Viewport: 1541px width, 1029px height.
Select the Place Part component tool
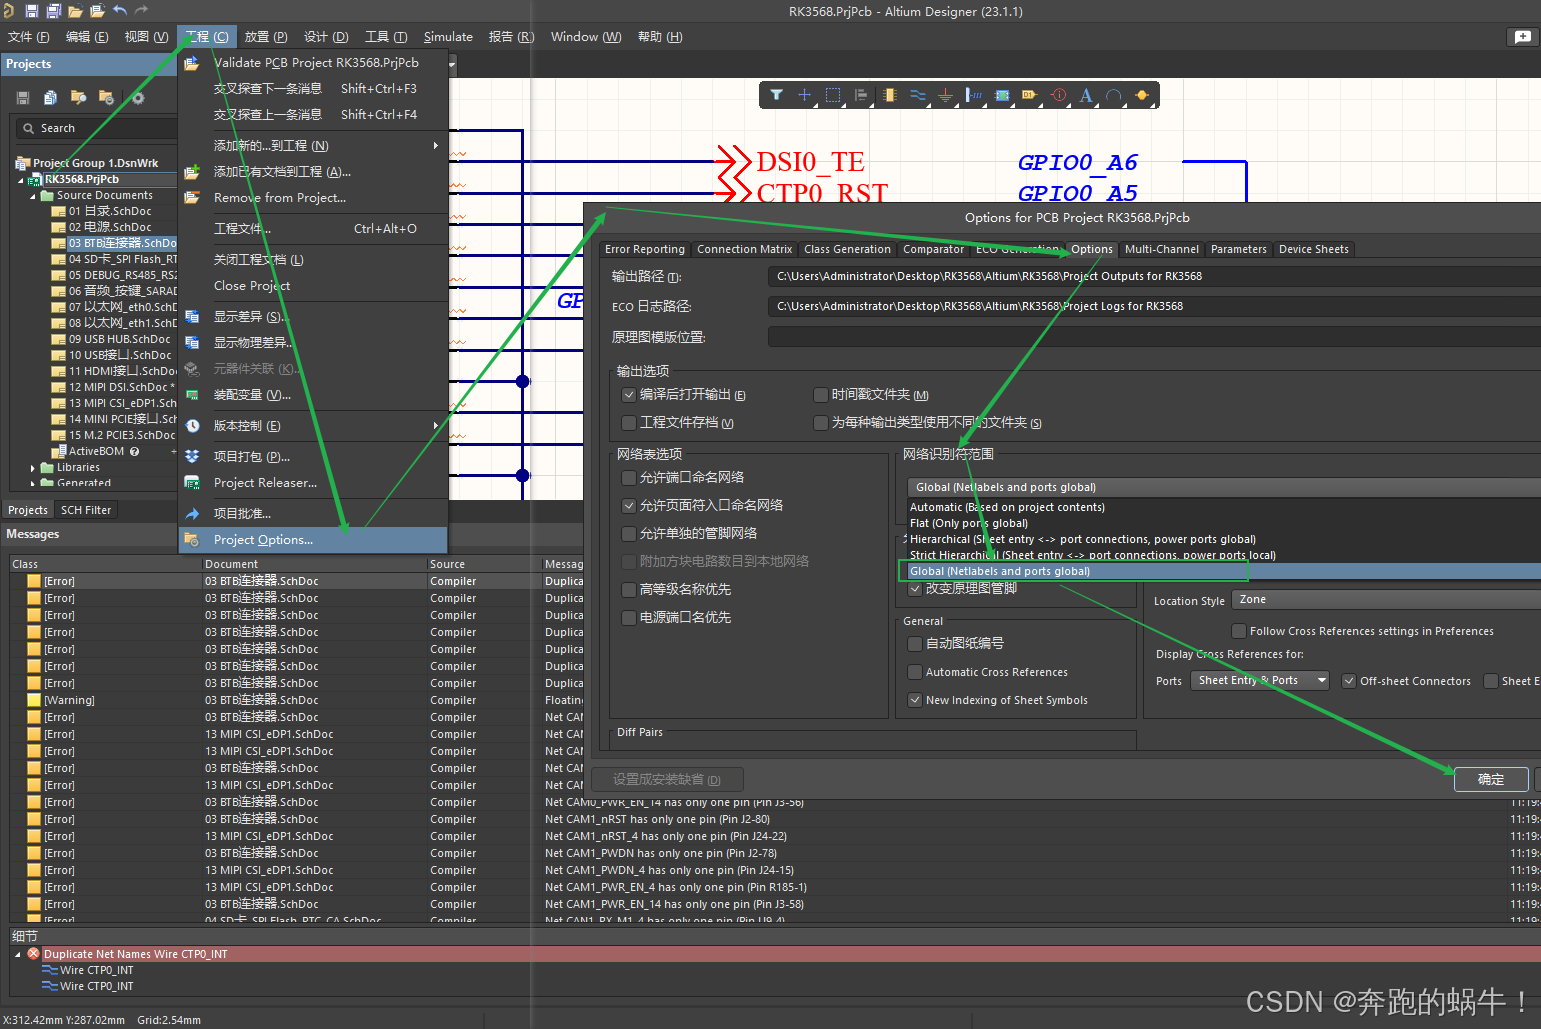tap(889, 95)
